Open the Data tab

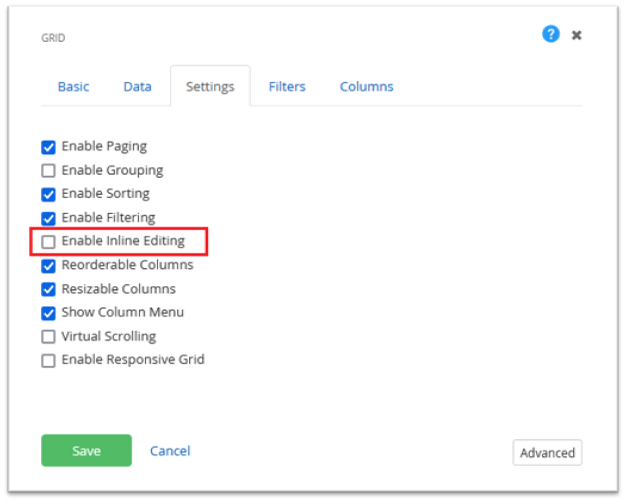click(x=137, y=87)
